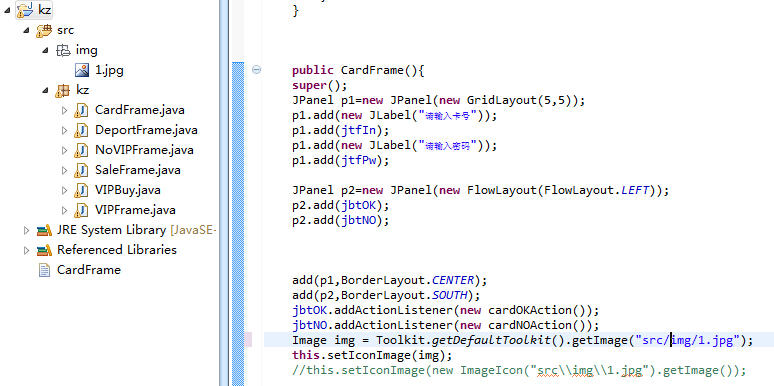Collapse the img package arrow
The width and height of the screenshot is (774, 386).
45,50
